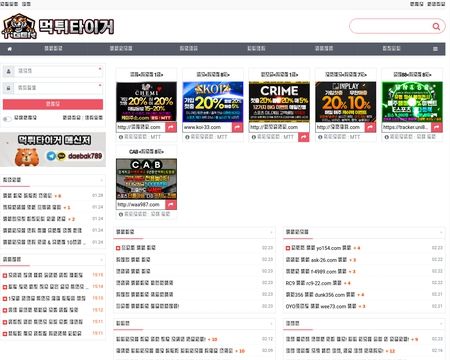Viewport: 450px width, 360px height.
Task: Click the share arrow on the INPLAY card
Action: [x=370, y=127]
